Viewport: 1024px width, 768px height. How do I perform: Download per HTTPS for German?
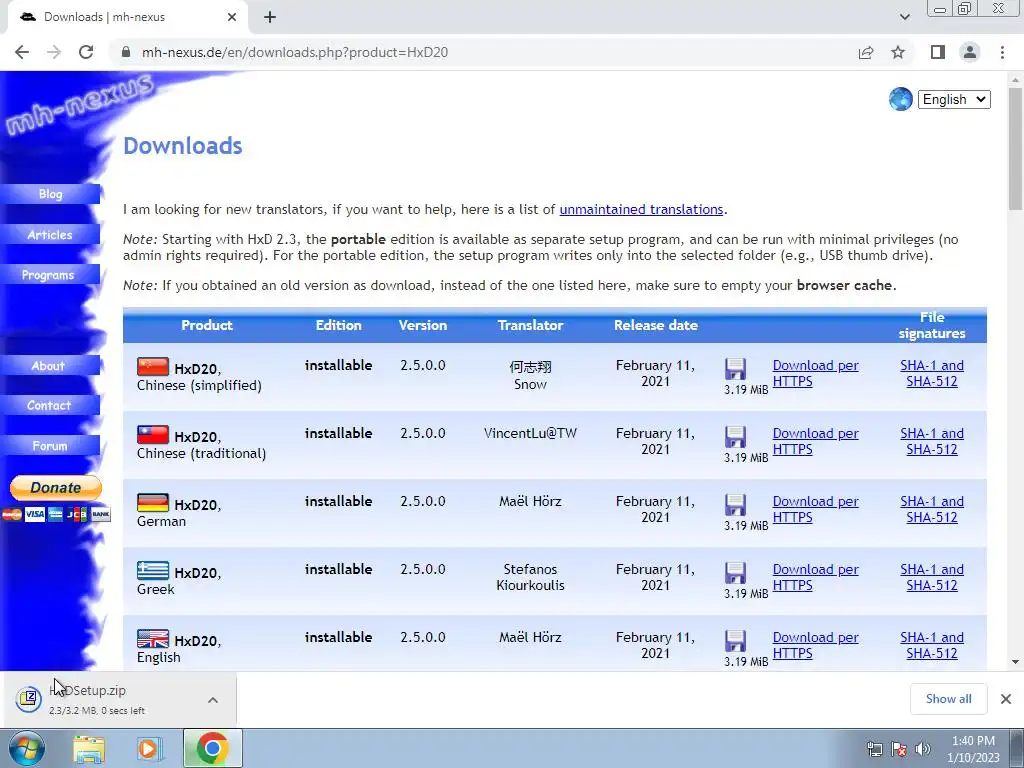[815, 509]
